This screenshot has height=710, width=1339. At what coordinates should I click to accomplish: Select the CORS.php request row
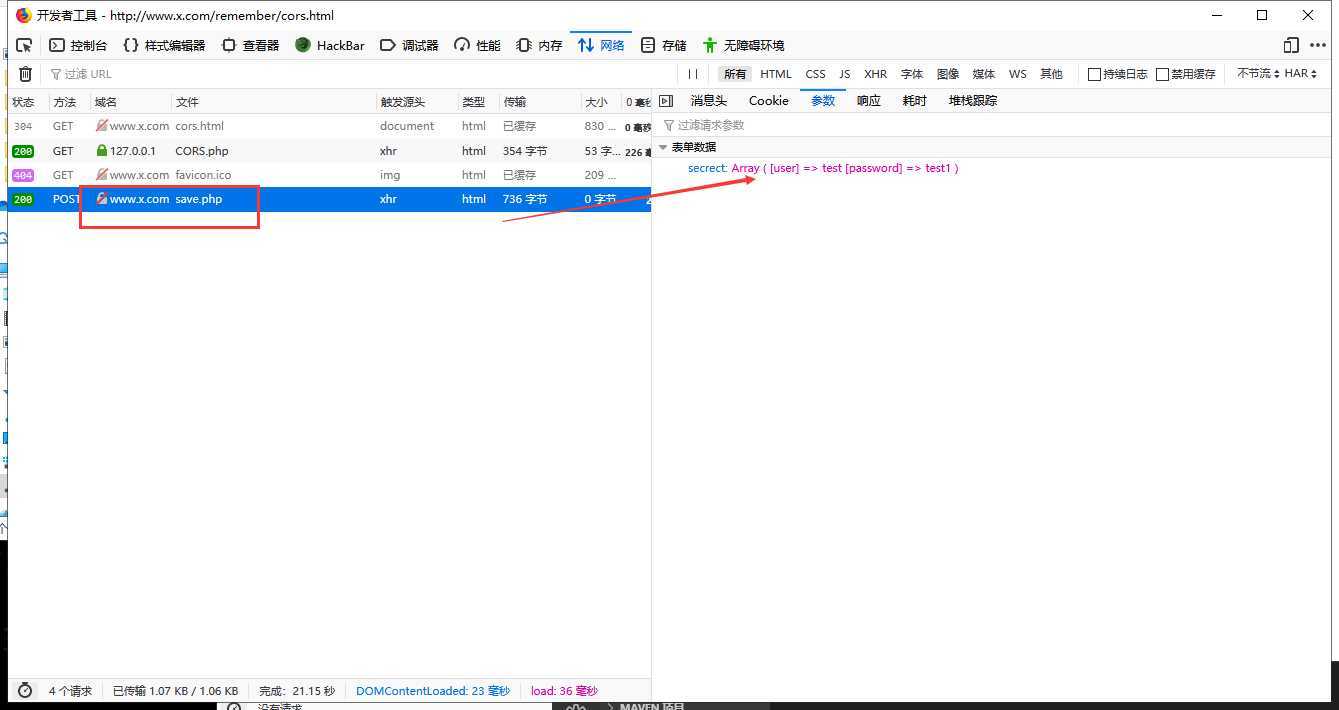(330, 151)
